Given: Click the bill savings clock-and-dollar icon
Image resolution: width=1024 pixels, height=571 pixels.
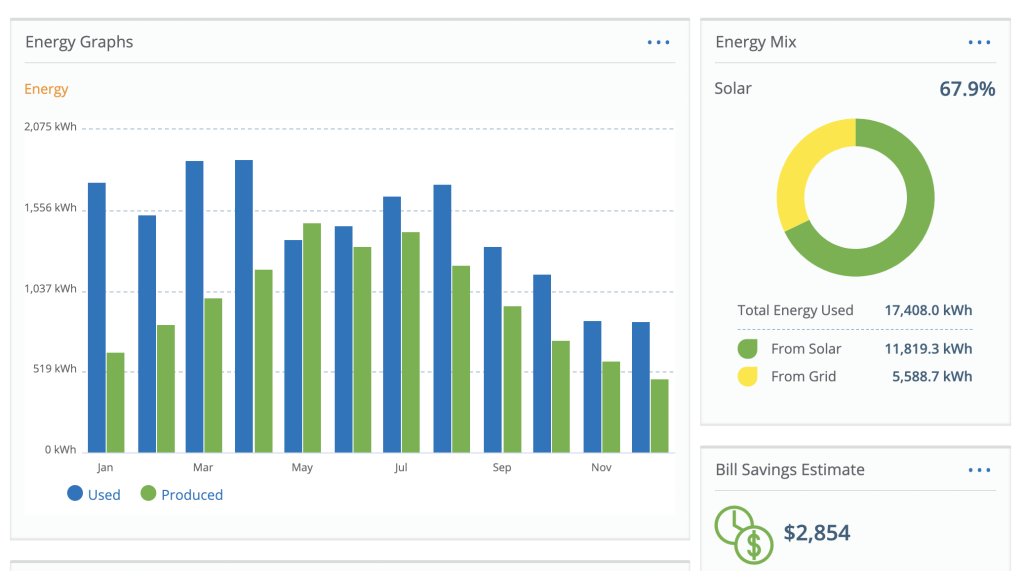Looking at the screenshot, I should pyautogui.click(x=744, y=534).
